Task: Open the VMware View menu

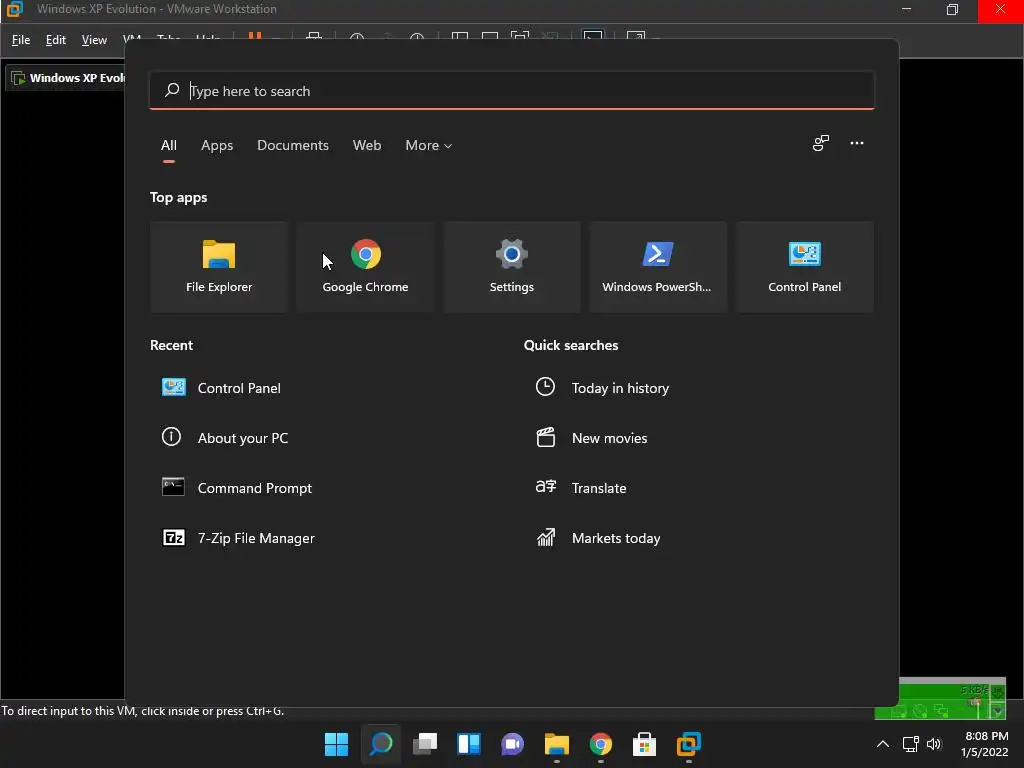Action: point(94,40)
